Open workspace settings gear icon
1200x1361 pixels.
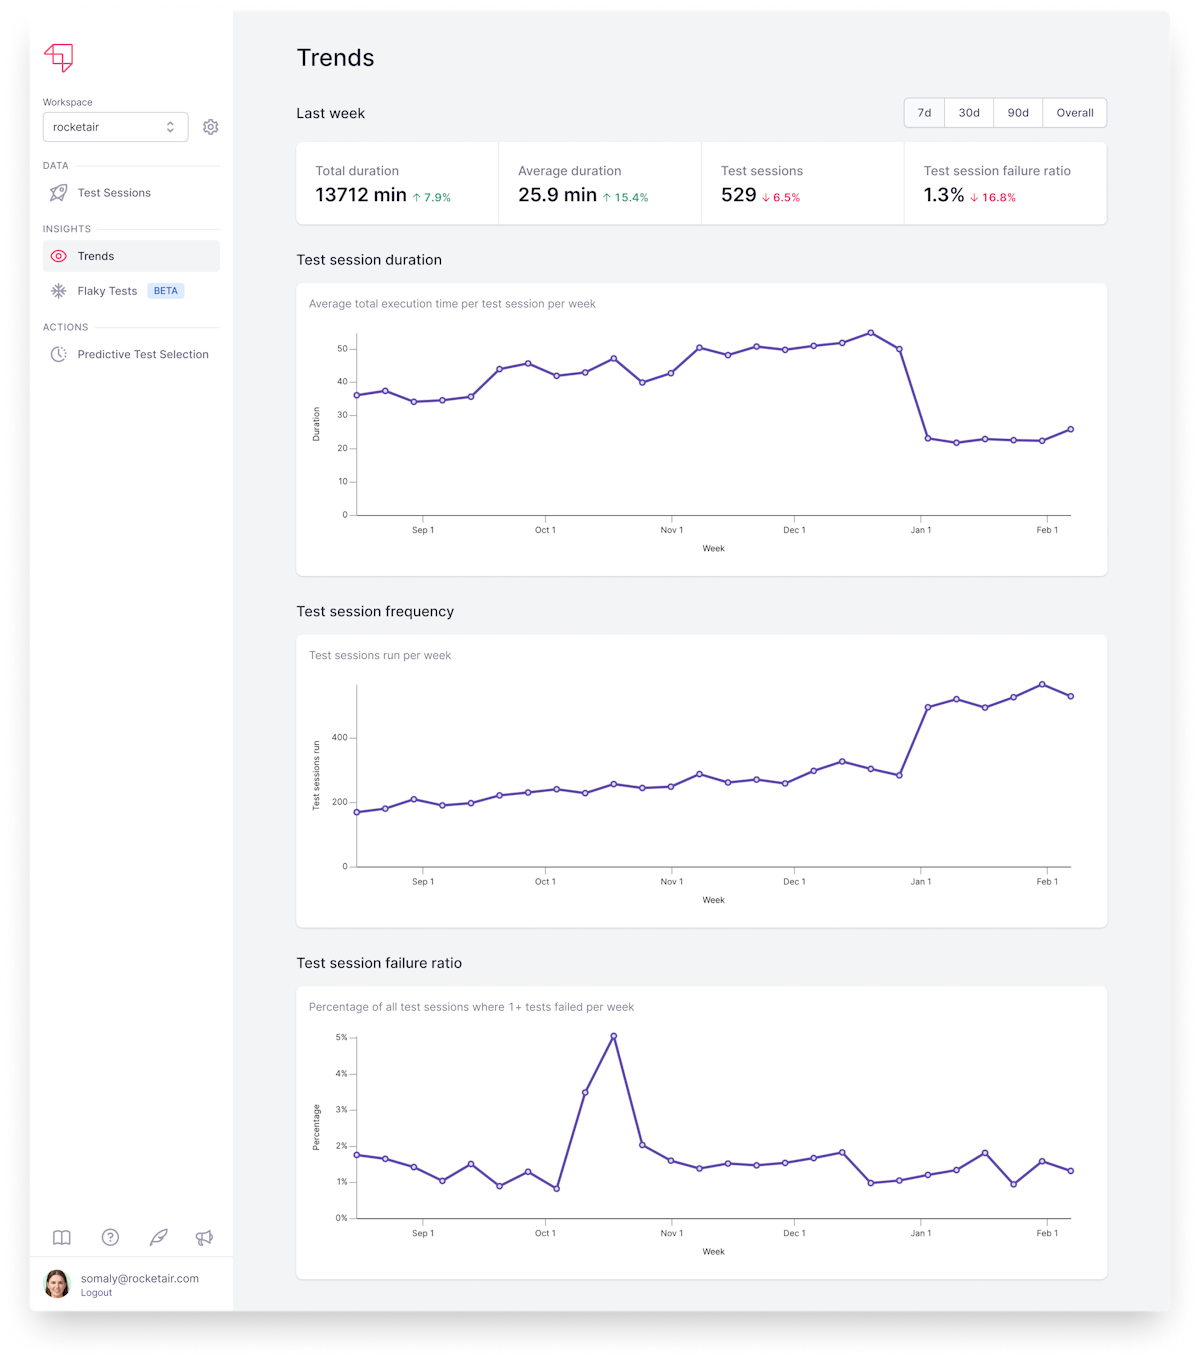coord(210,127)
